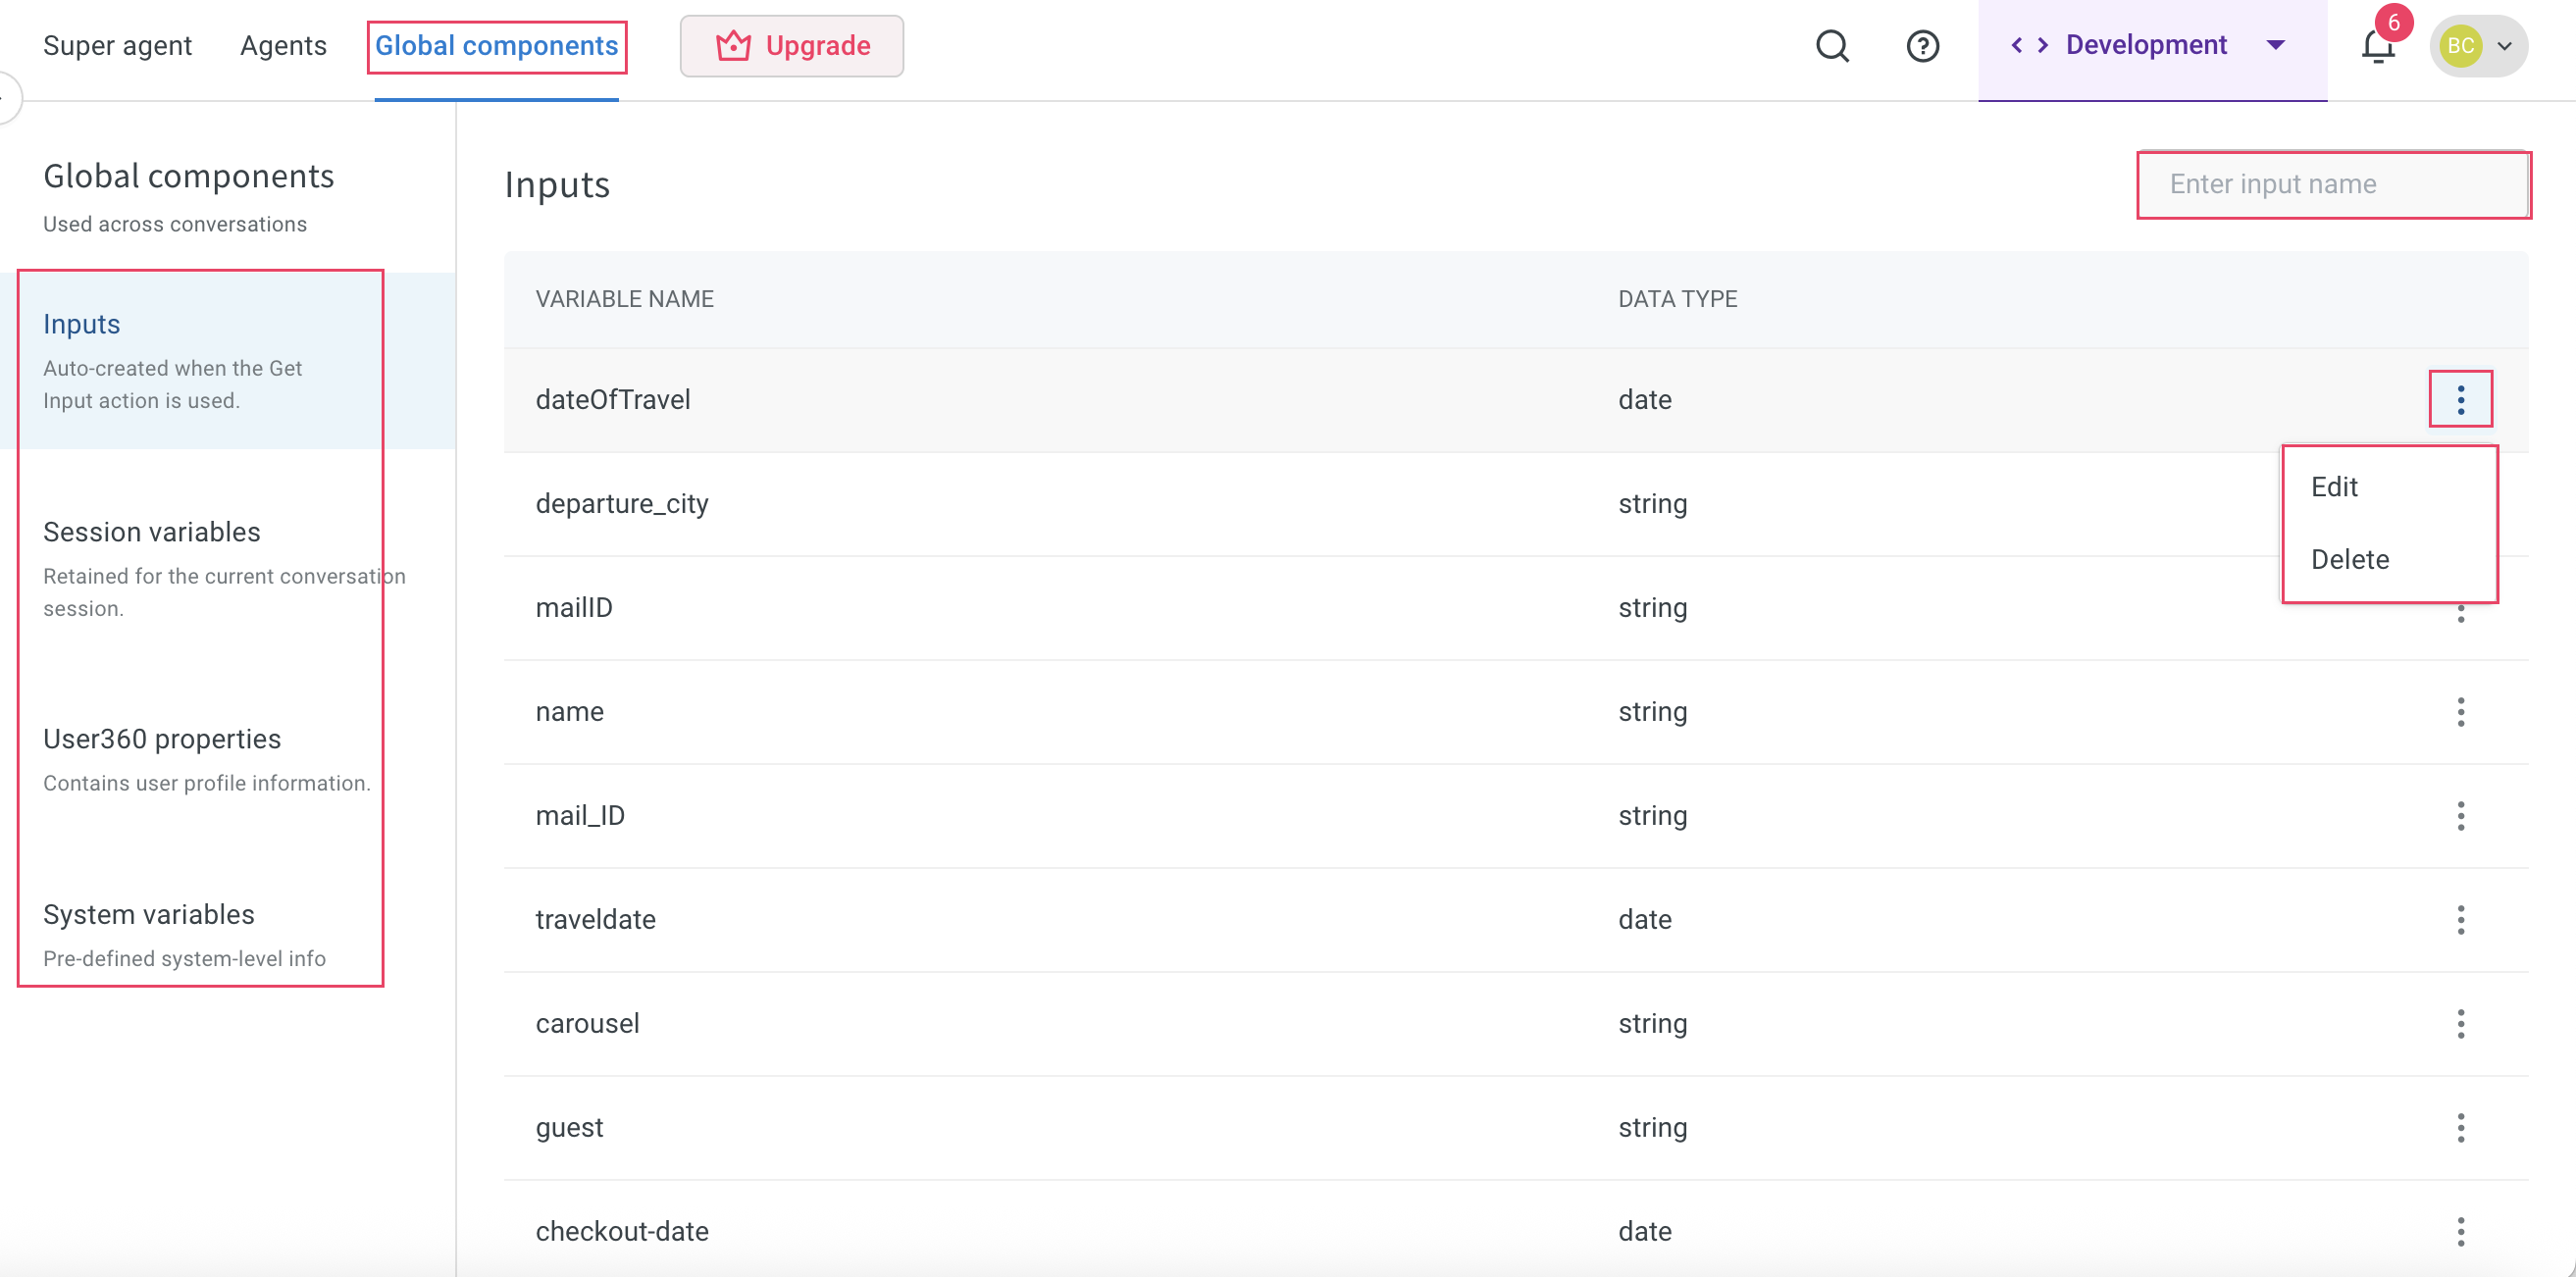Switch to the Super agent tab
This screenshot has width=2576, height=1277.
pos(117,46)
